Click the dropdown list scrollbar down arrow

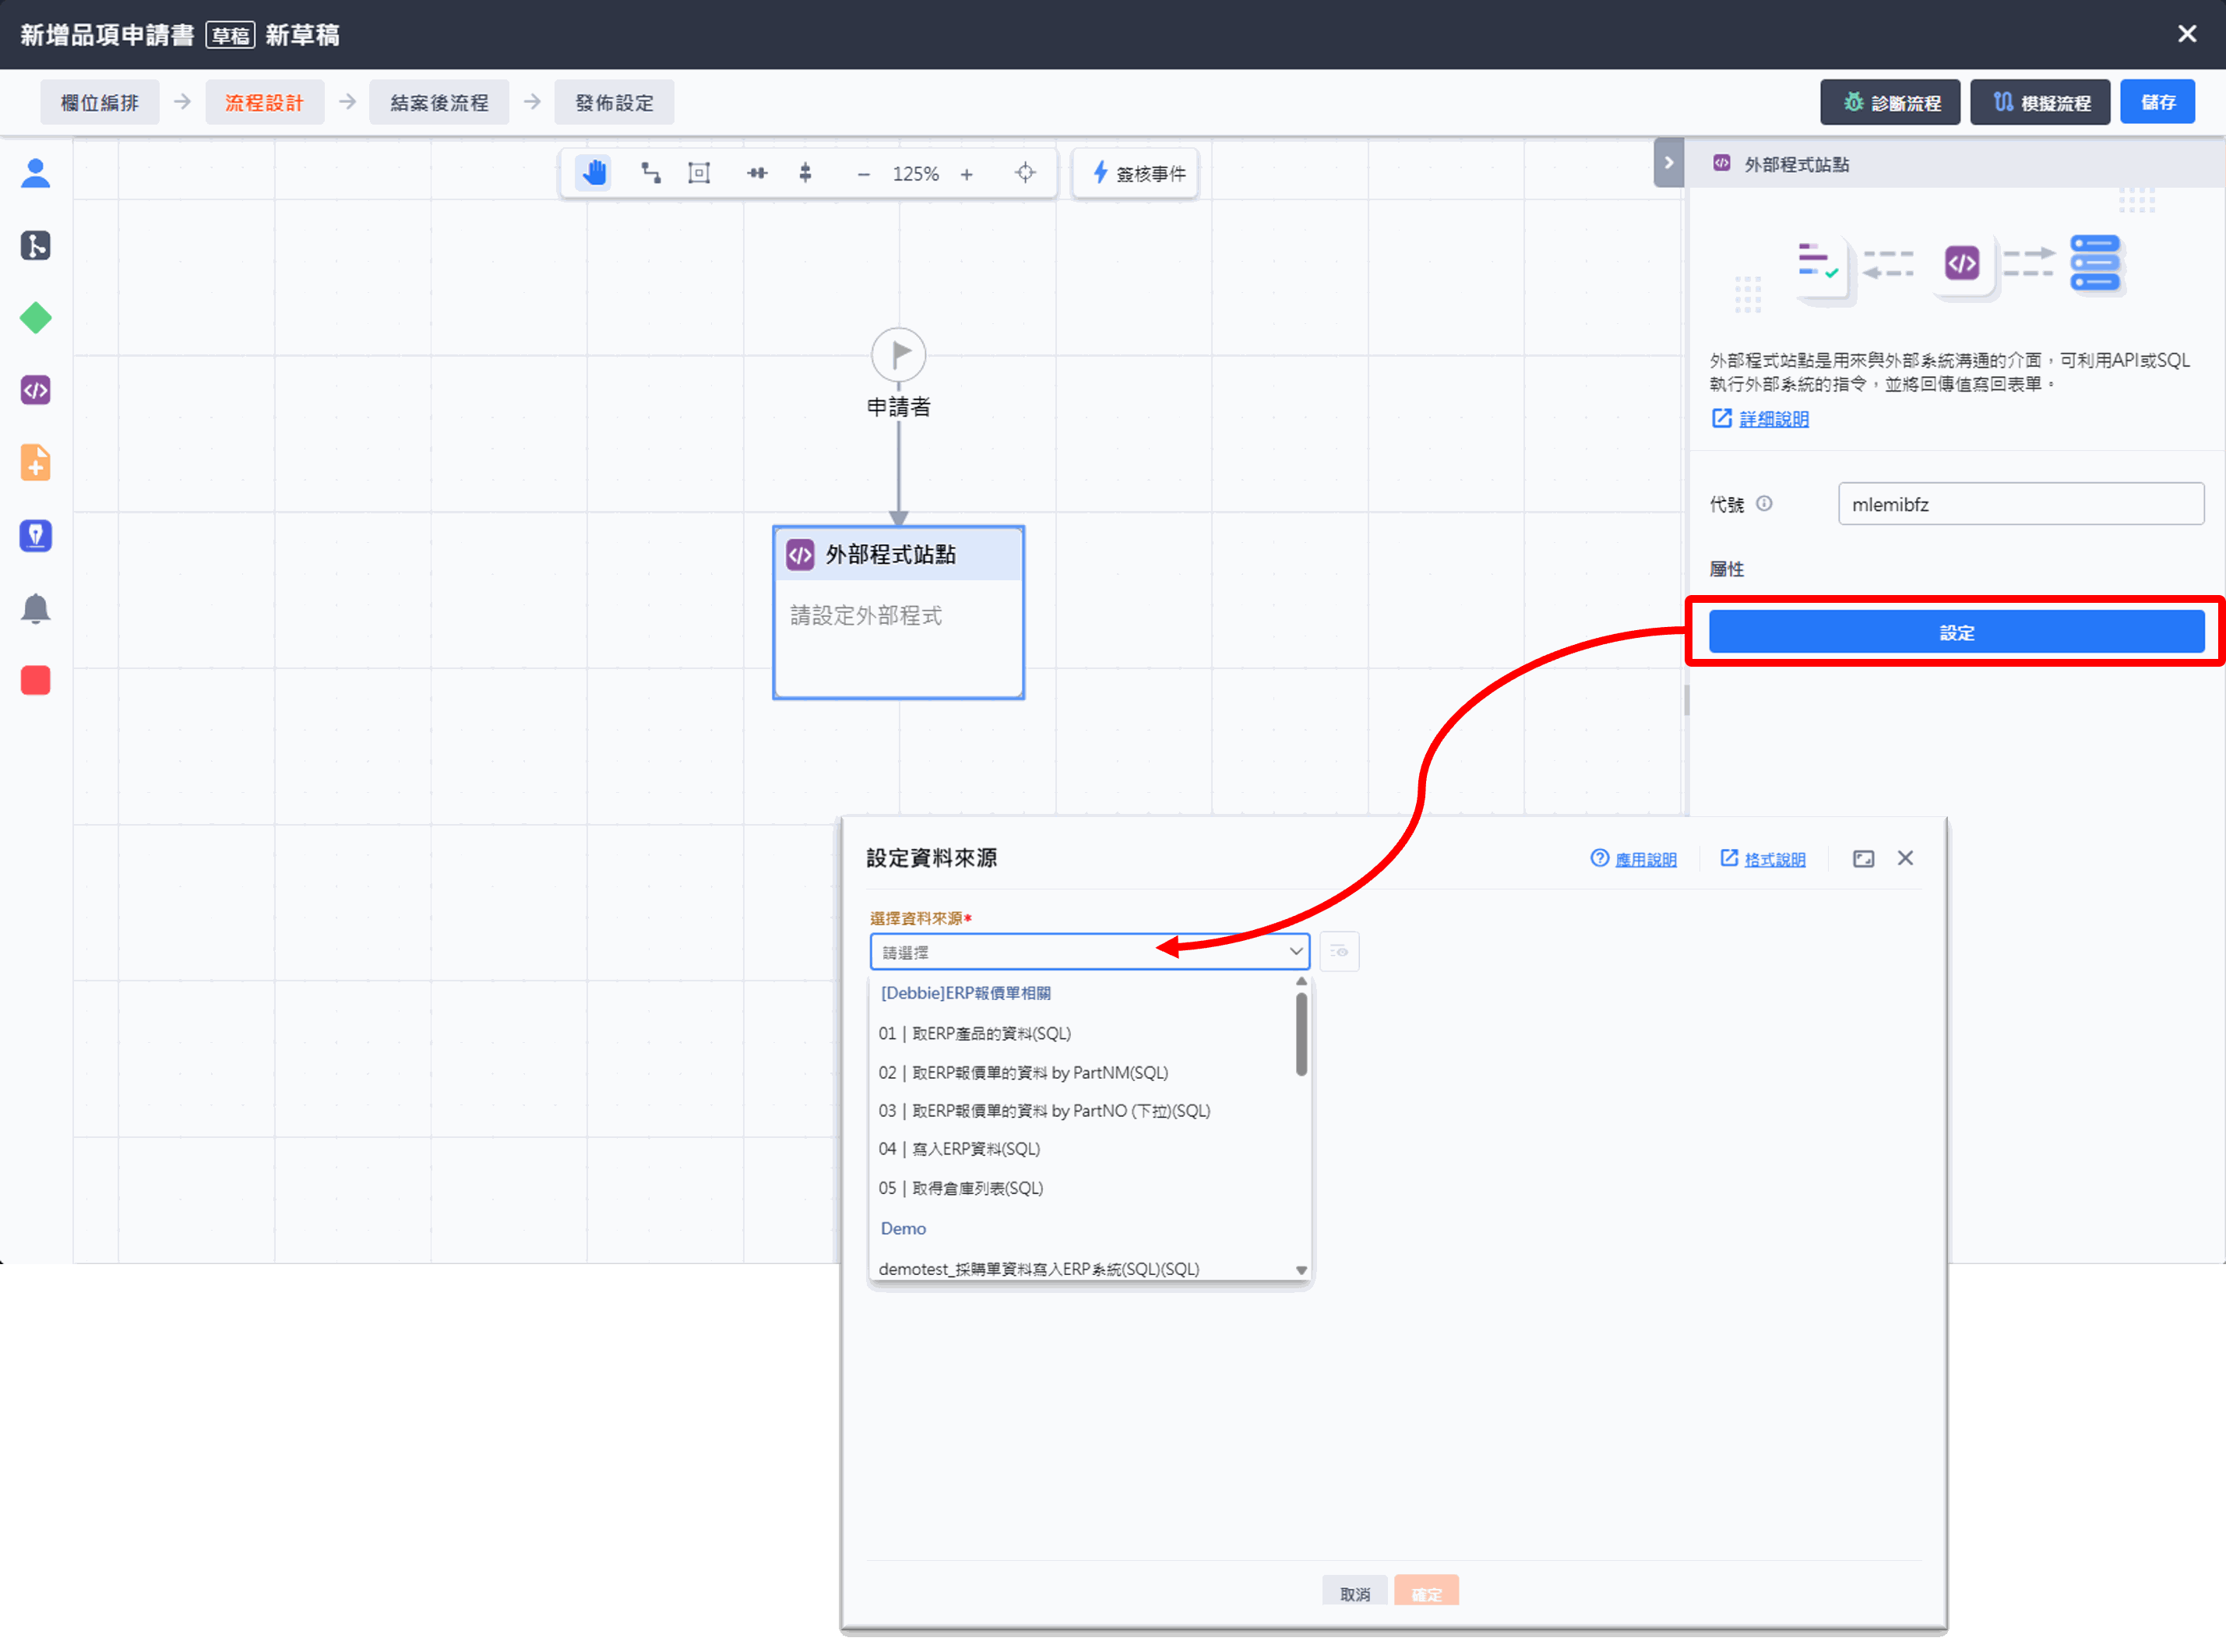1301,1270
